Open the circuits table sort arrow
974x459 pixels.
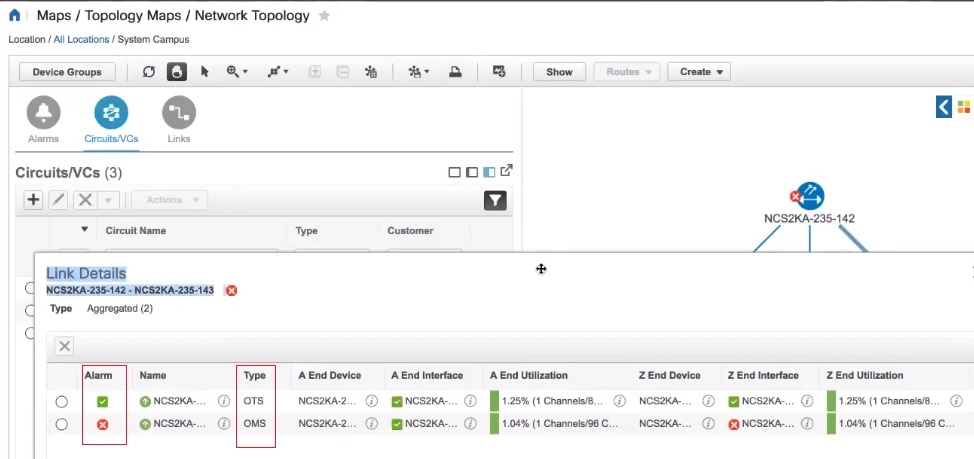tap(84, 229)
